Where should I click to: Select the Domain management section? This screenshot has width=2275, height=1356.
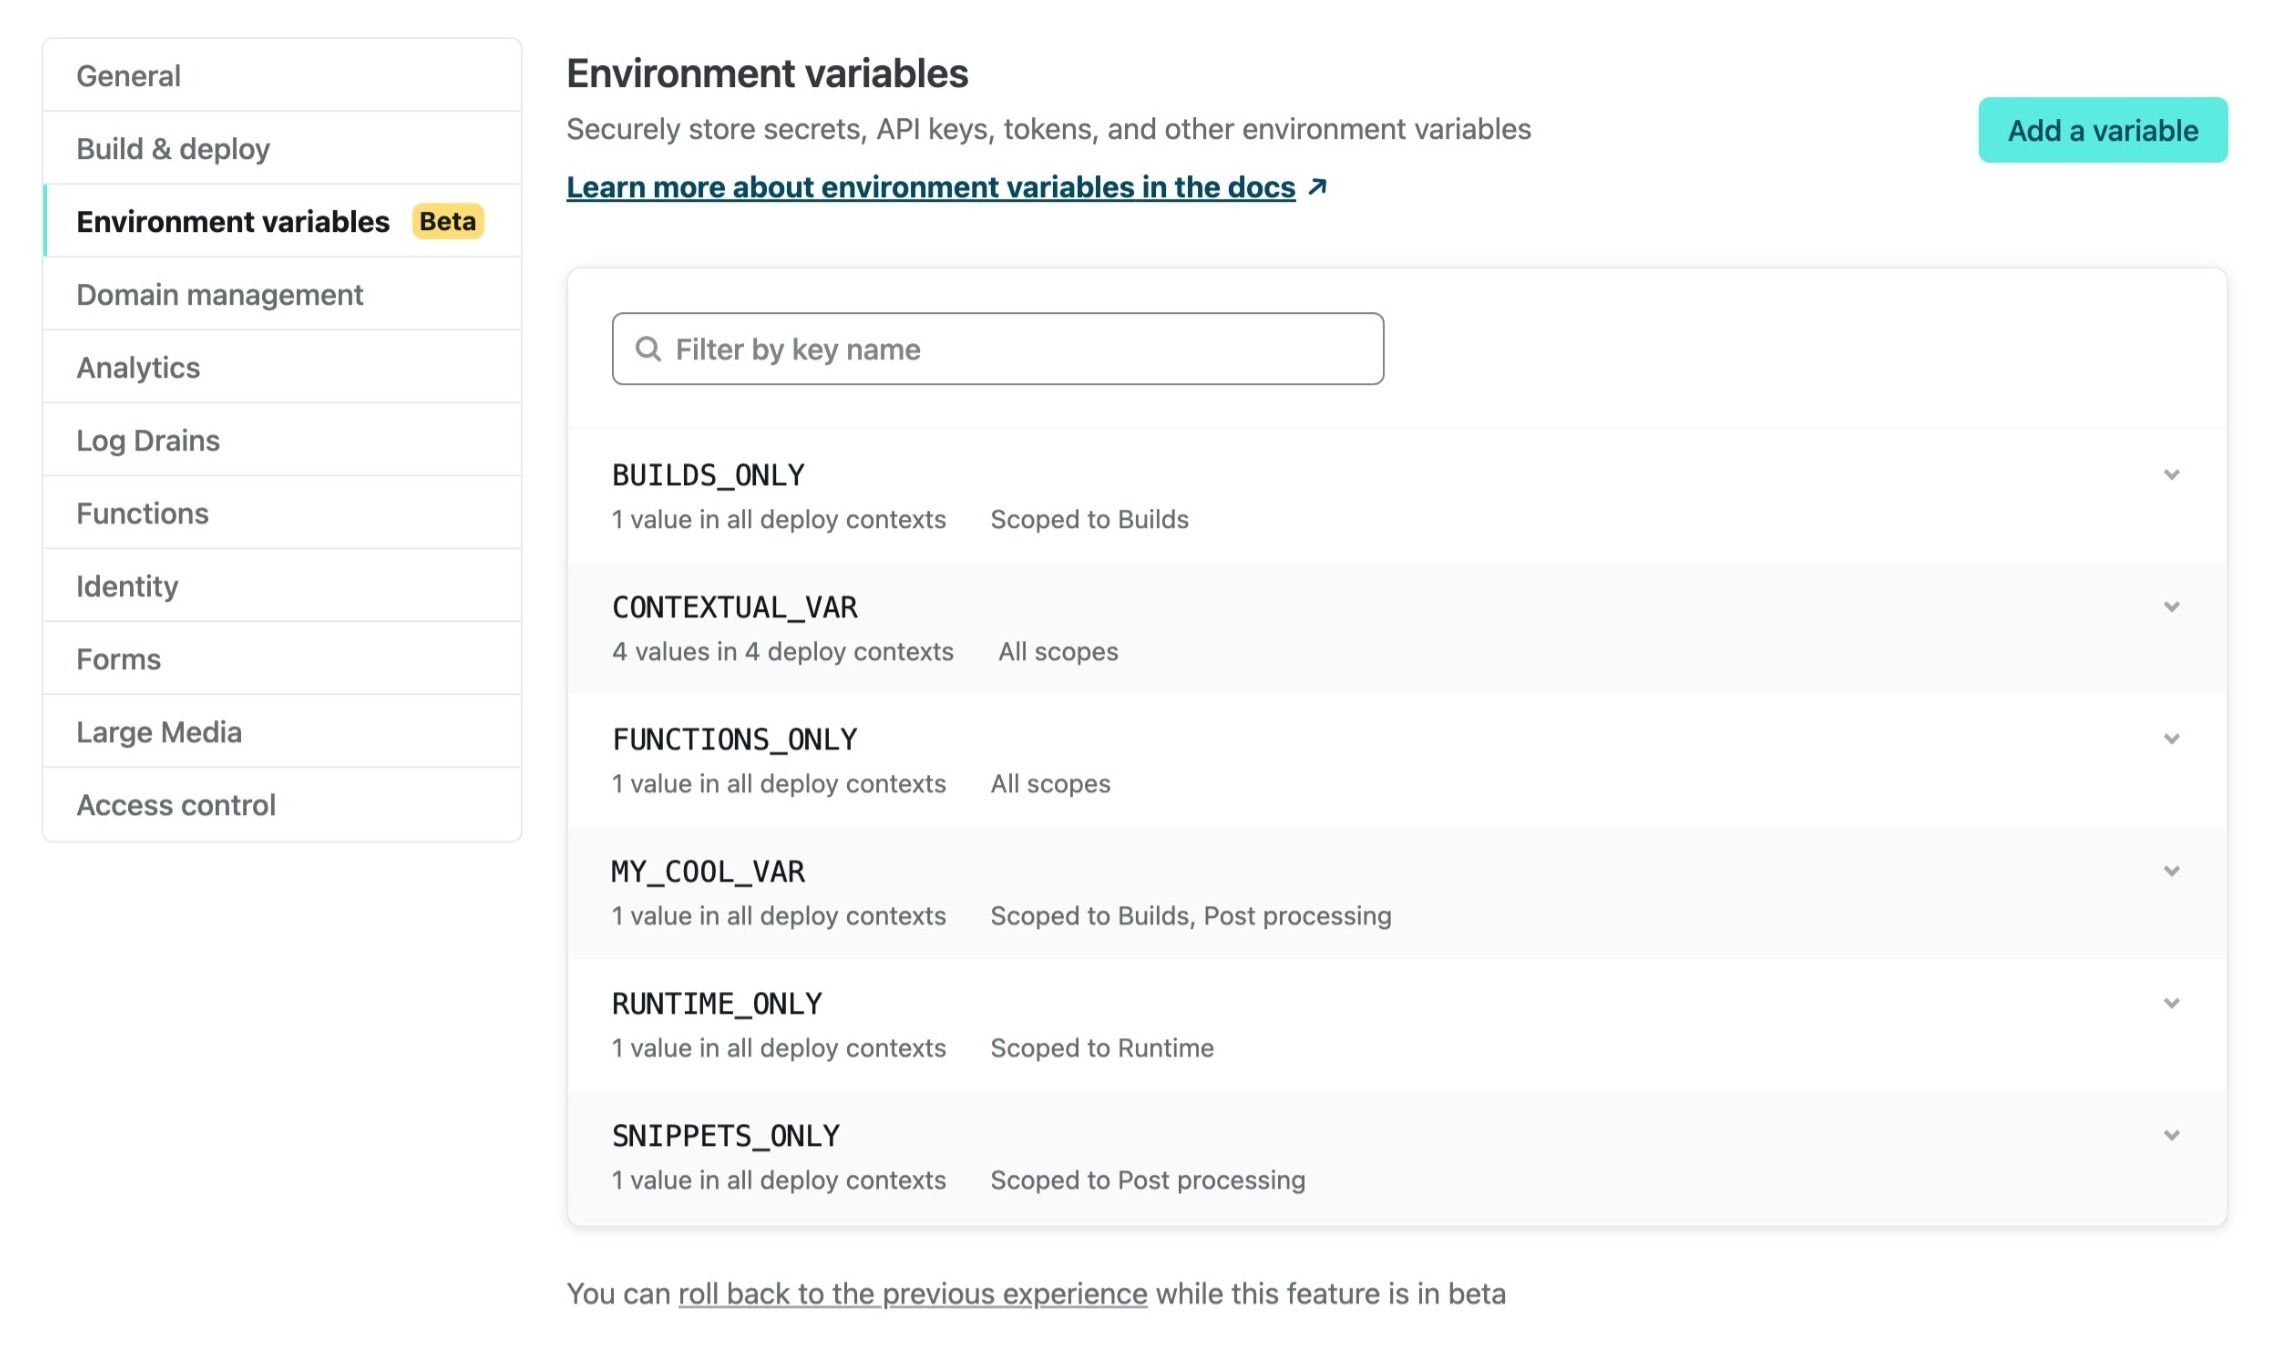[219, 295]
